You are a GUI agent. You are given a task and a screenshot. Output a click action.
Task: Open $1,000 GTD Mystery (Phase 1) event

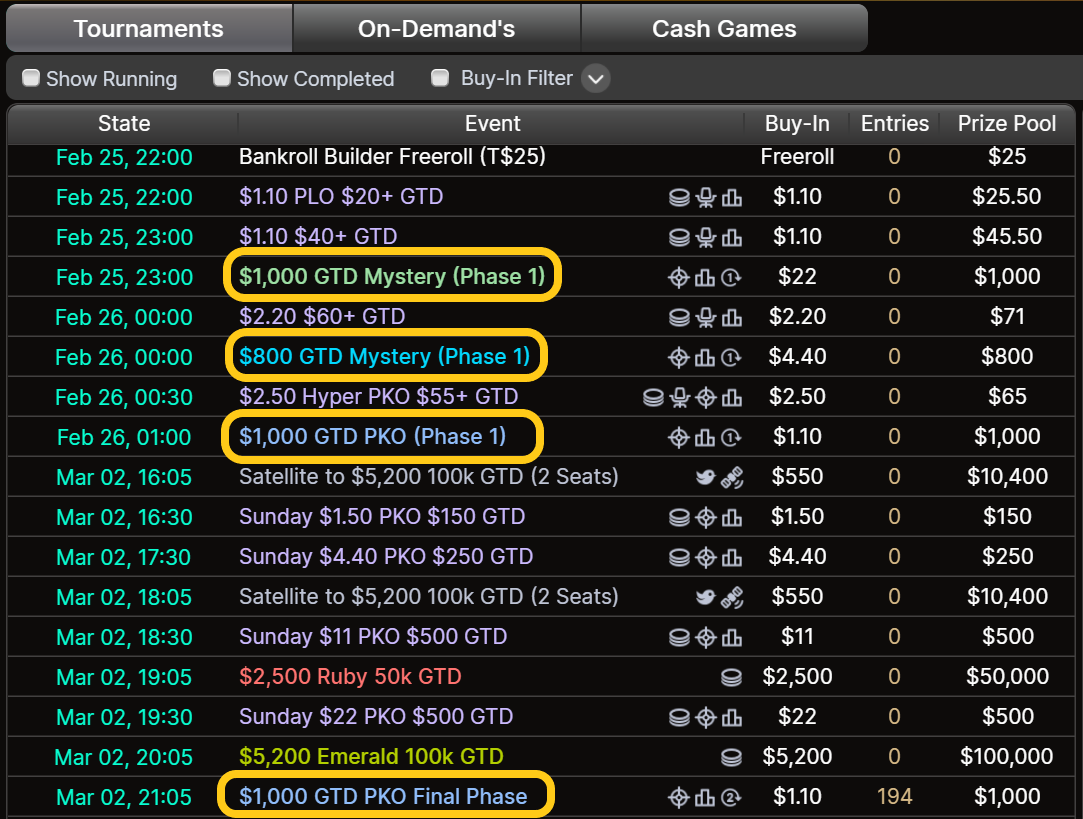click(x=392, y=276)
